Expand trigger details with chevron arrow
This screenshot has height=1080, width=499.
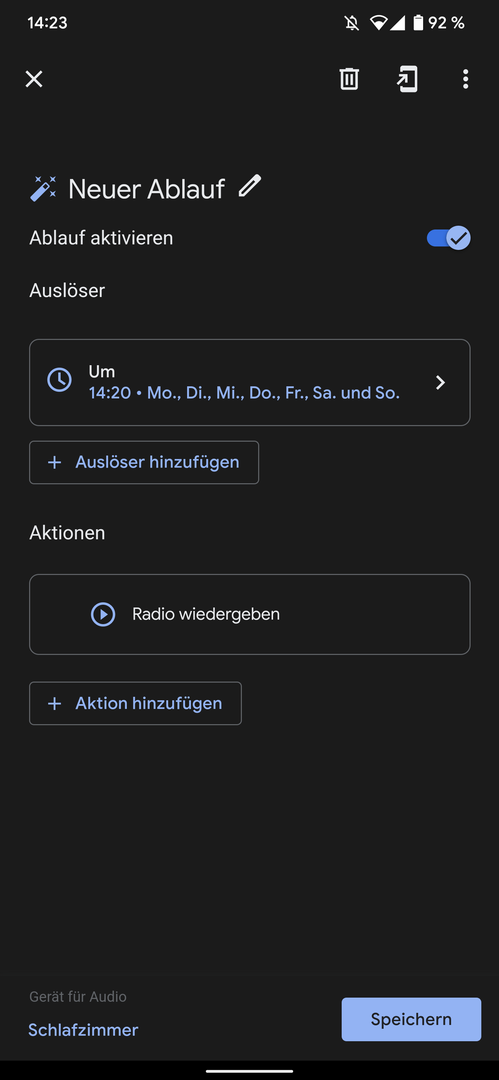click(x=440, y=382)
